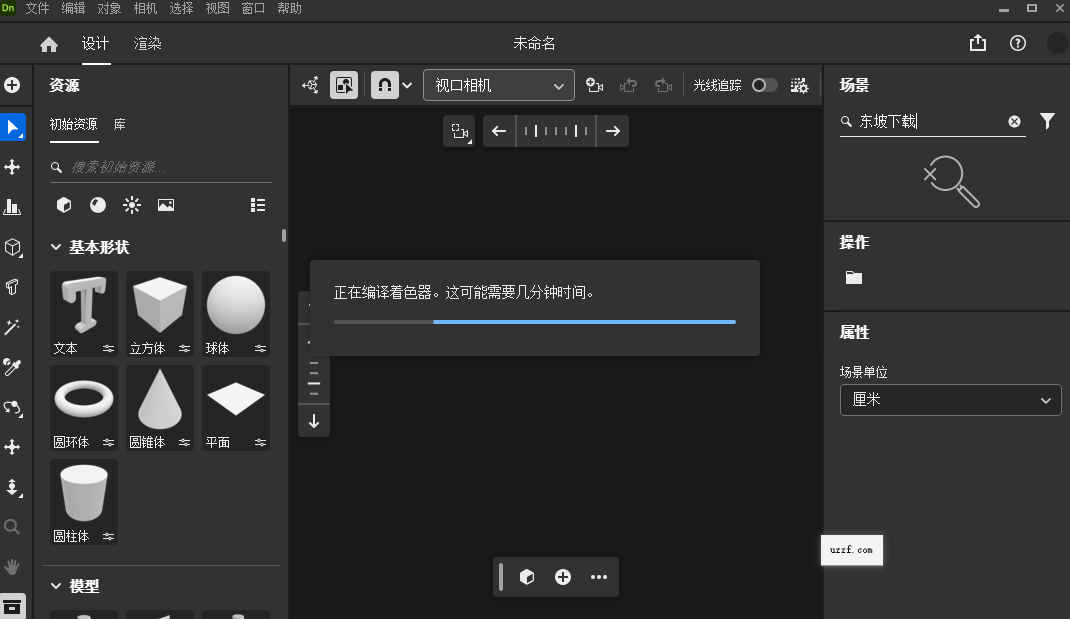Screen dimensions: 1070x619
Task: Click the starter assets search field
Action: [160, 167]
